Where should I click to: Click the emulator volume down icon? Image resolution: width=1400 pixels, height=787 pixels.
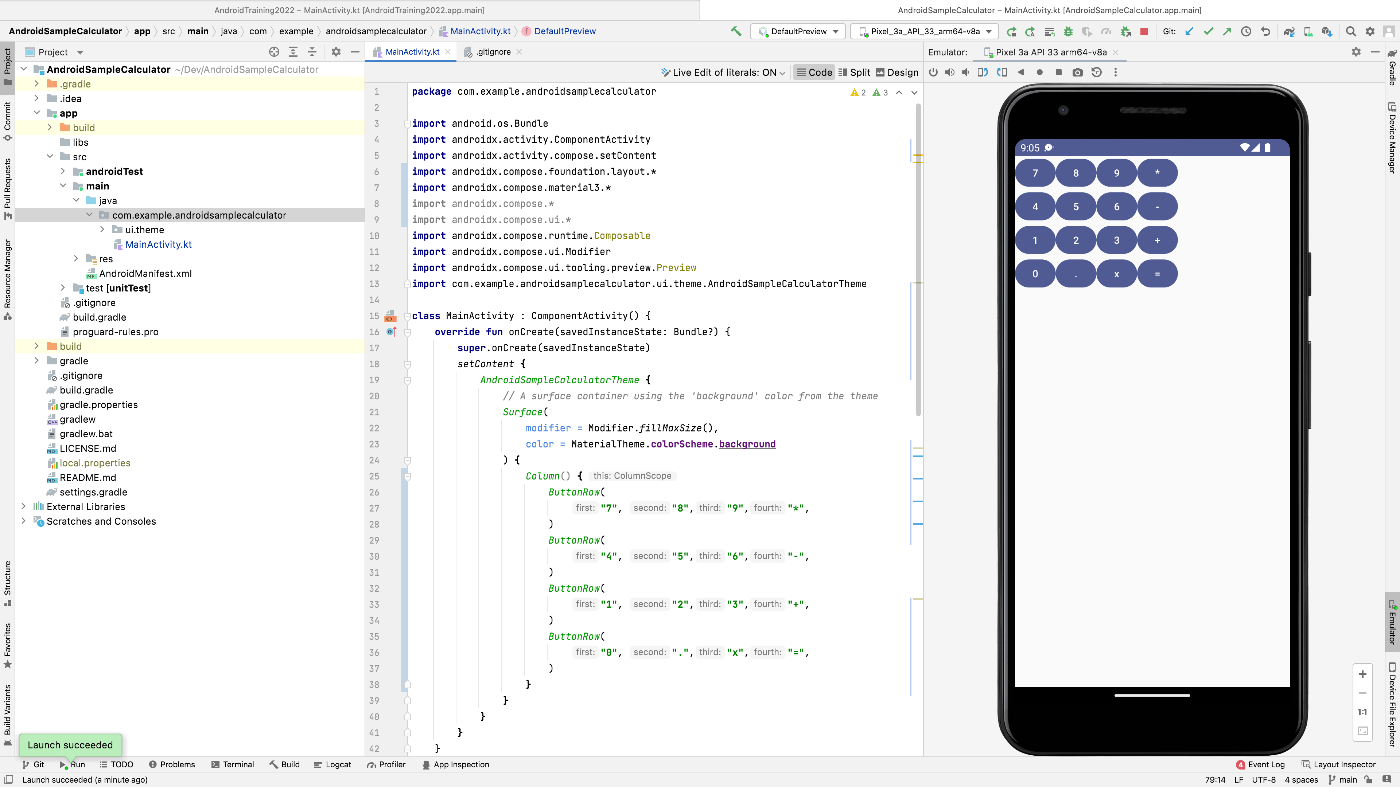(x=967, y=72)
